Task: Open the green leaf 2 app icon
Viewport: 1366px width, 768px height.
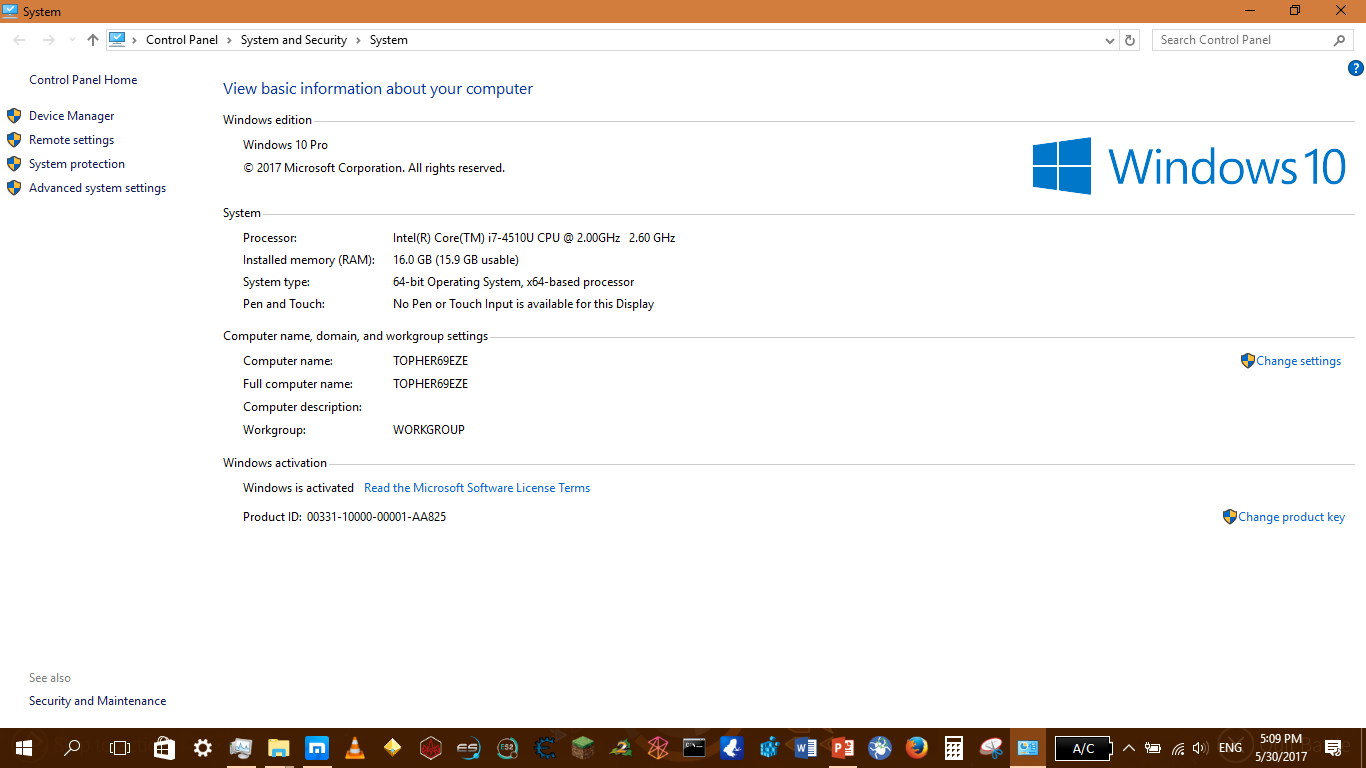Action: point(620,748)
